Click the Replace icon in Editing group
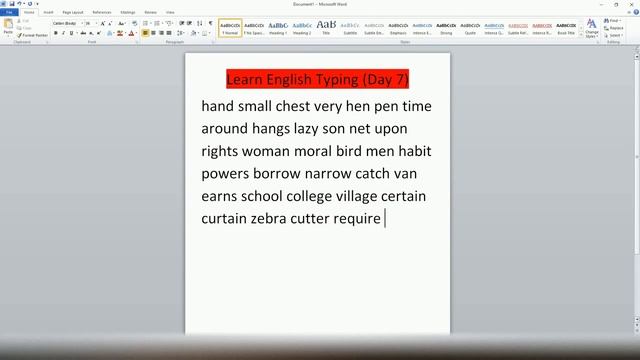The width and height of the screenshot is (640, 360). pos(613,28)
